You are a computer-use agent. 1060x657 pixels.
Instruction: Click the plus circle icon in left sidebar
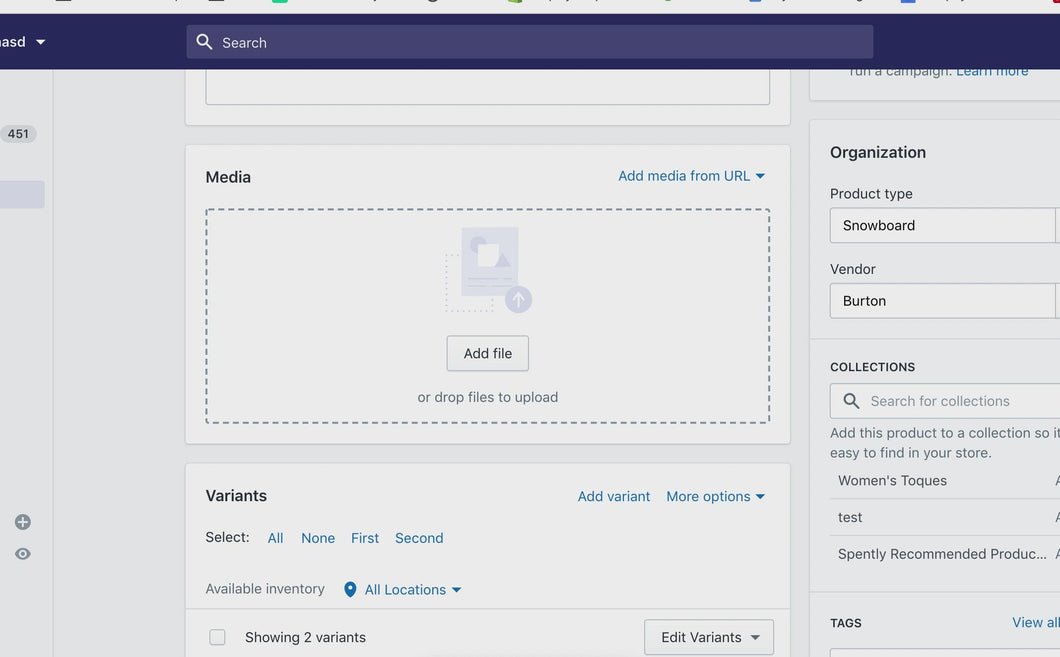point(23,522)
